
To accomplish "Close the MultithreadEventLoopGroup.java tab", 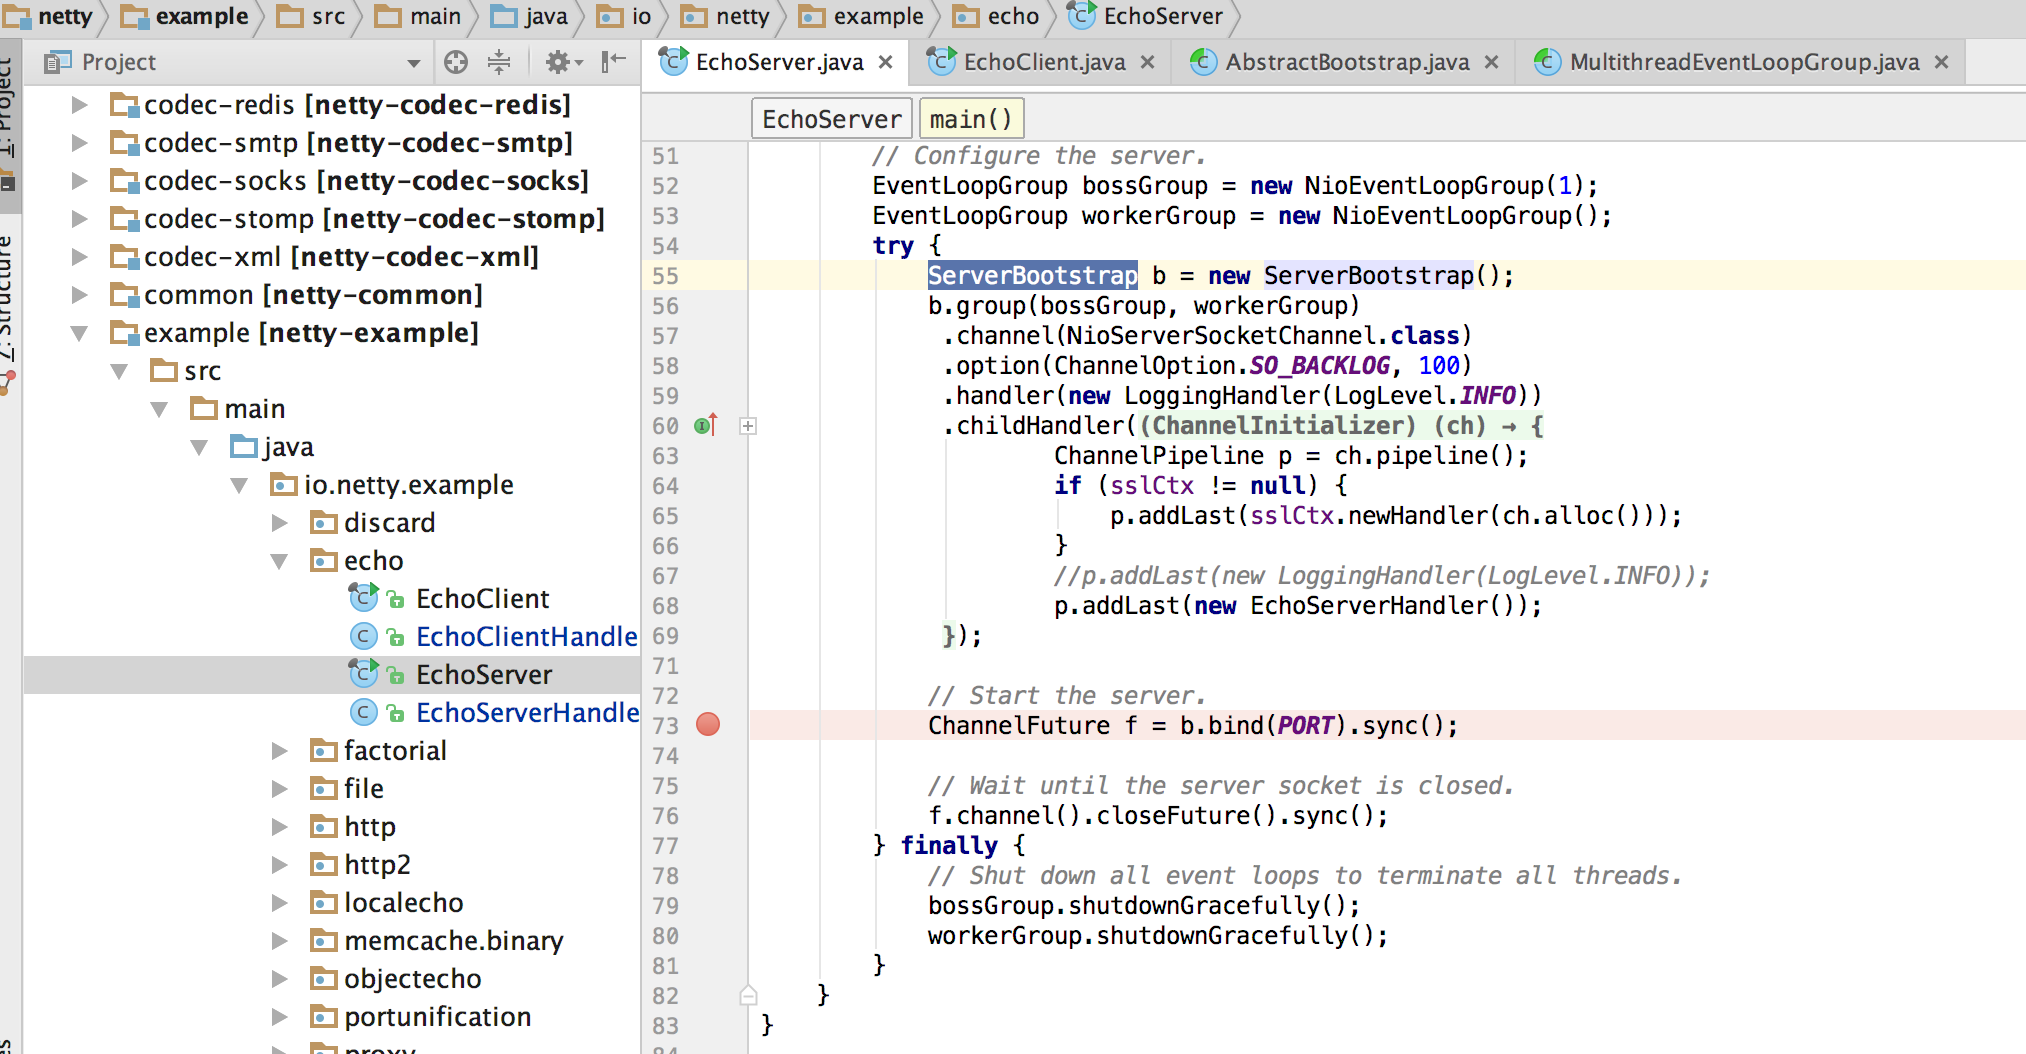I will click(x=1941, y=62).
